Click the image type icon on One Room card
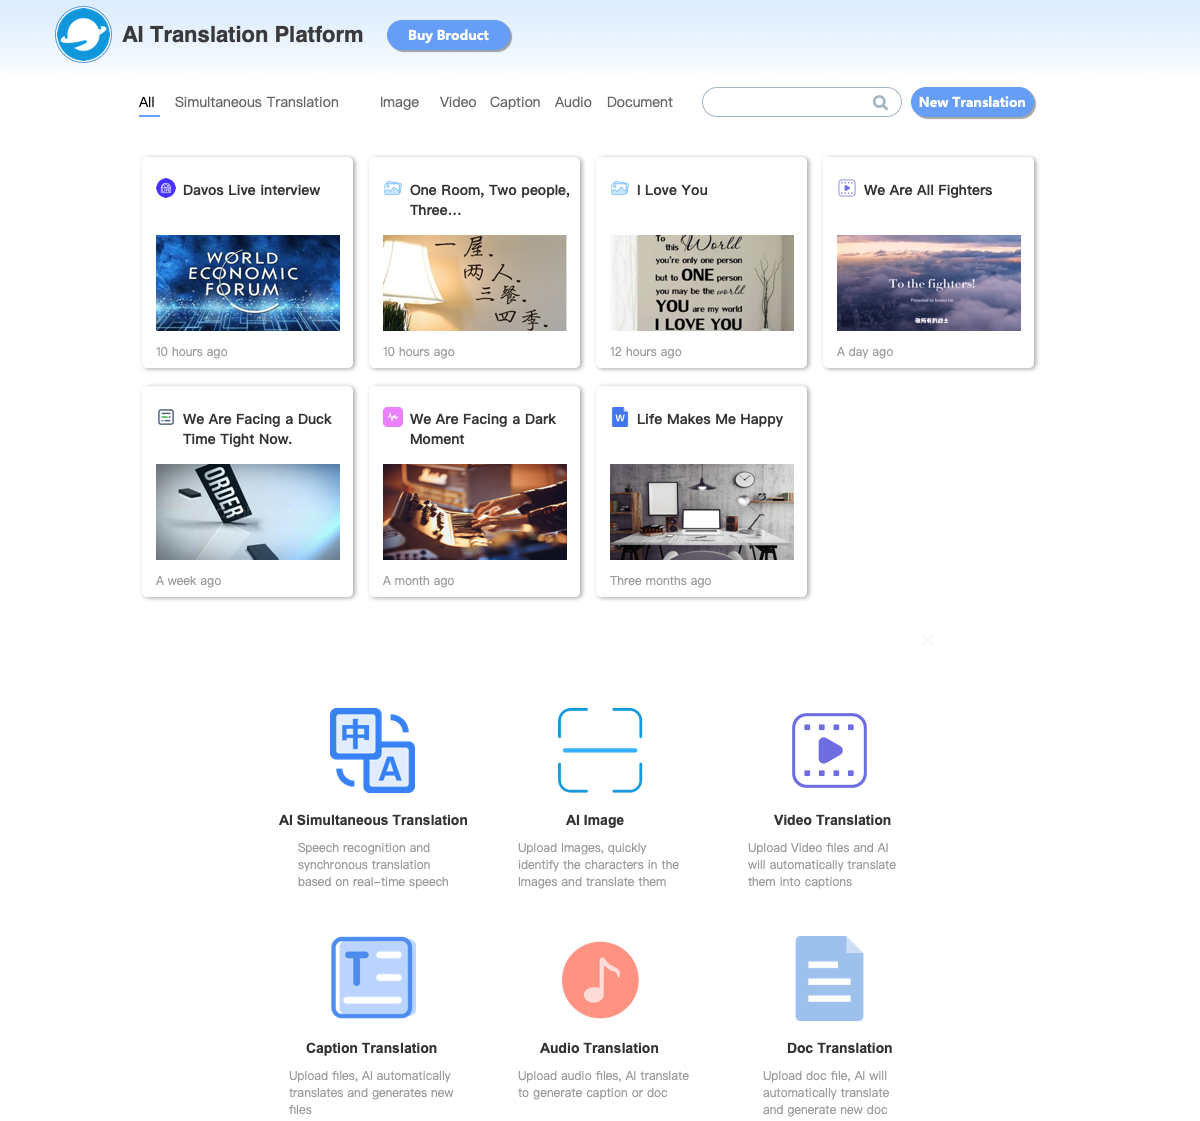The height and width of the screenshot is (1121, 1200). click(393, 188)
